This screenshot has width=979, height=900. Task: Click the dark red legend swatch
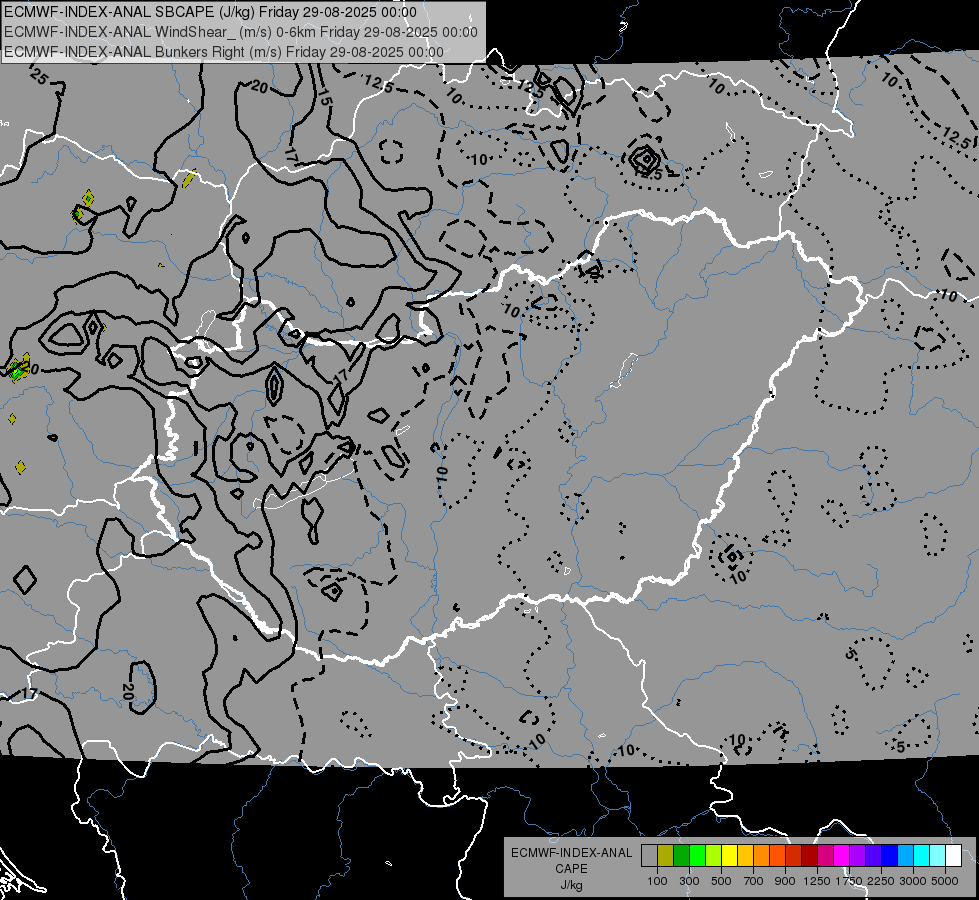coord(809,855)
